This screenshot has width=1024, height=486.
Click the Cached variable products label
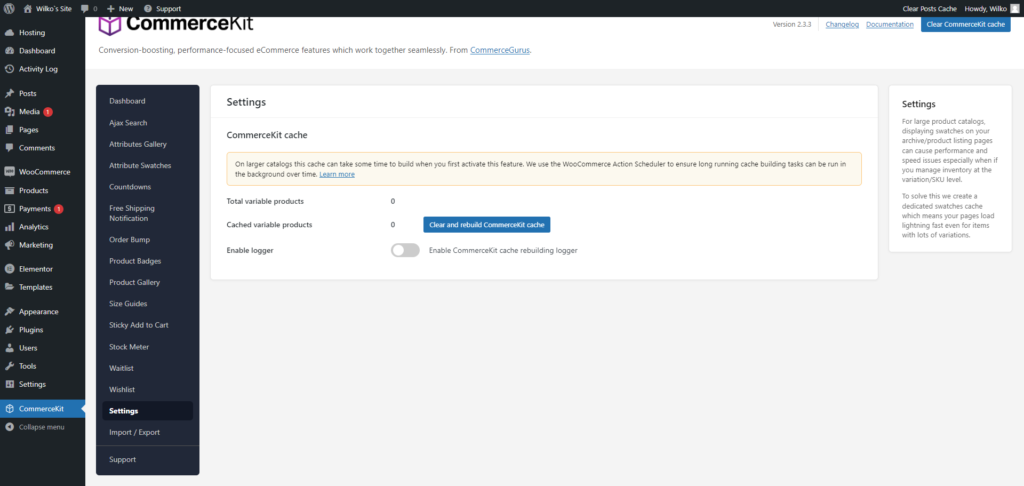pos(269,225)
